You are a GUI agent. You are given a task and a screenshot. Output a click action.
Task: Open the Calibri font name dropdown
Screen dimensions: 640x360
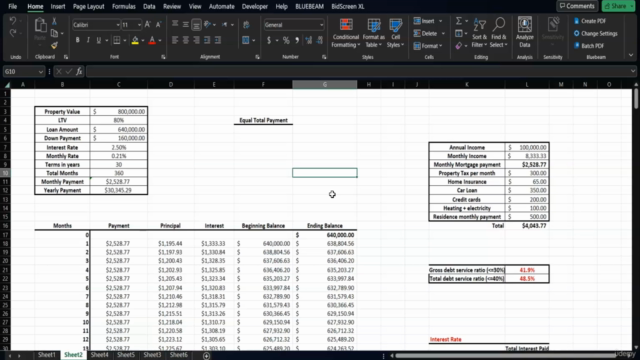pyautogui.click(x=118, y=25)
